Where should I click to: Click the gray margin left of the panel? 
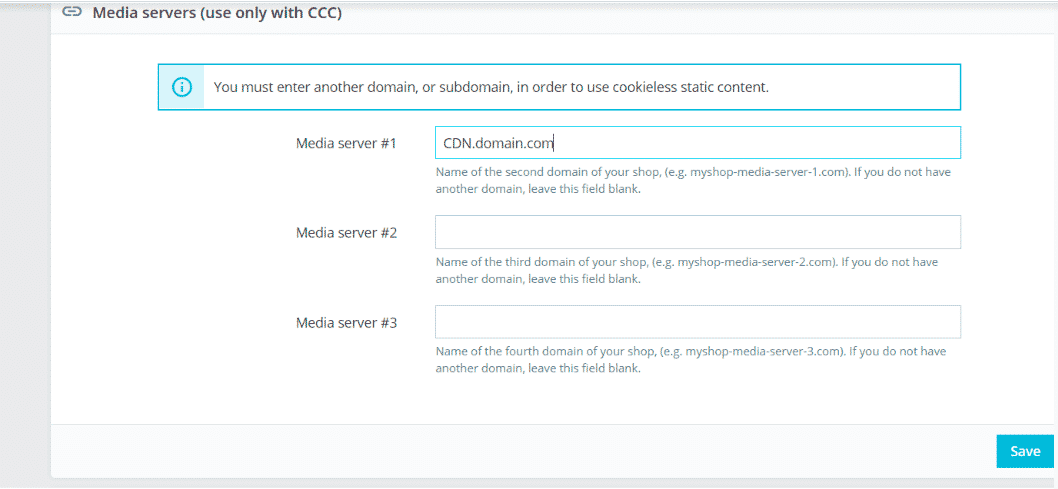tap(25, 243)
